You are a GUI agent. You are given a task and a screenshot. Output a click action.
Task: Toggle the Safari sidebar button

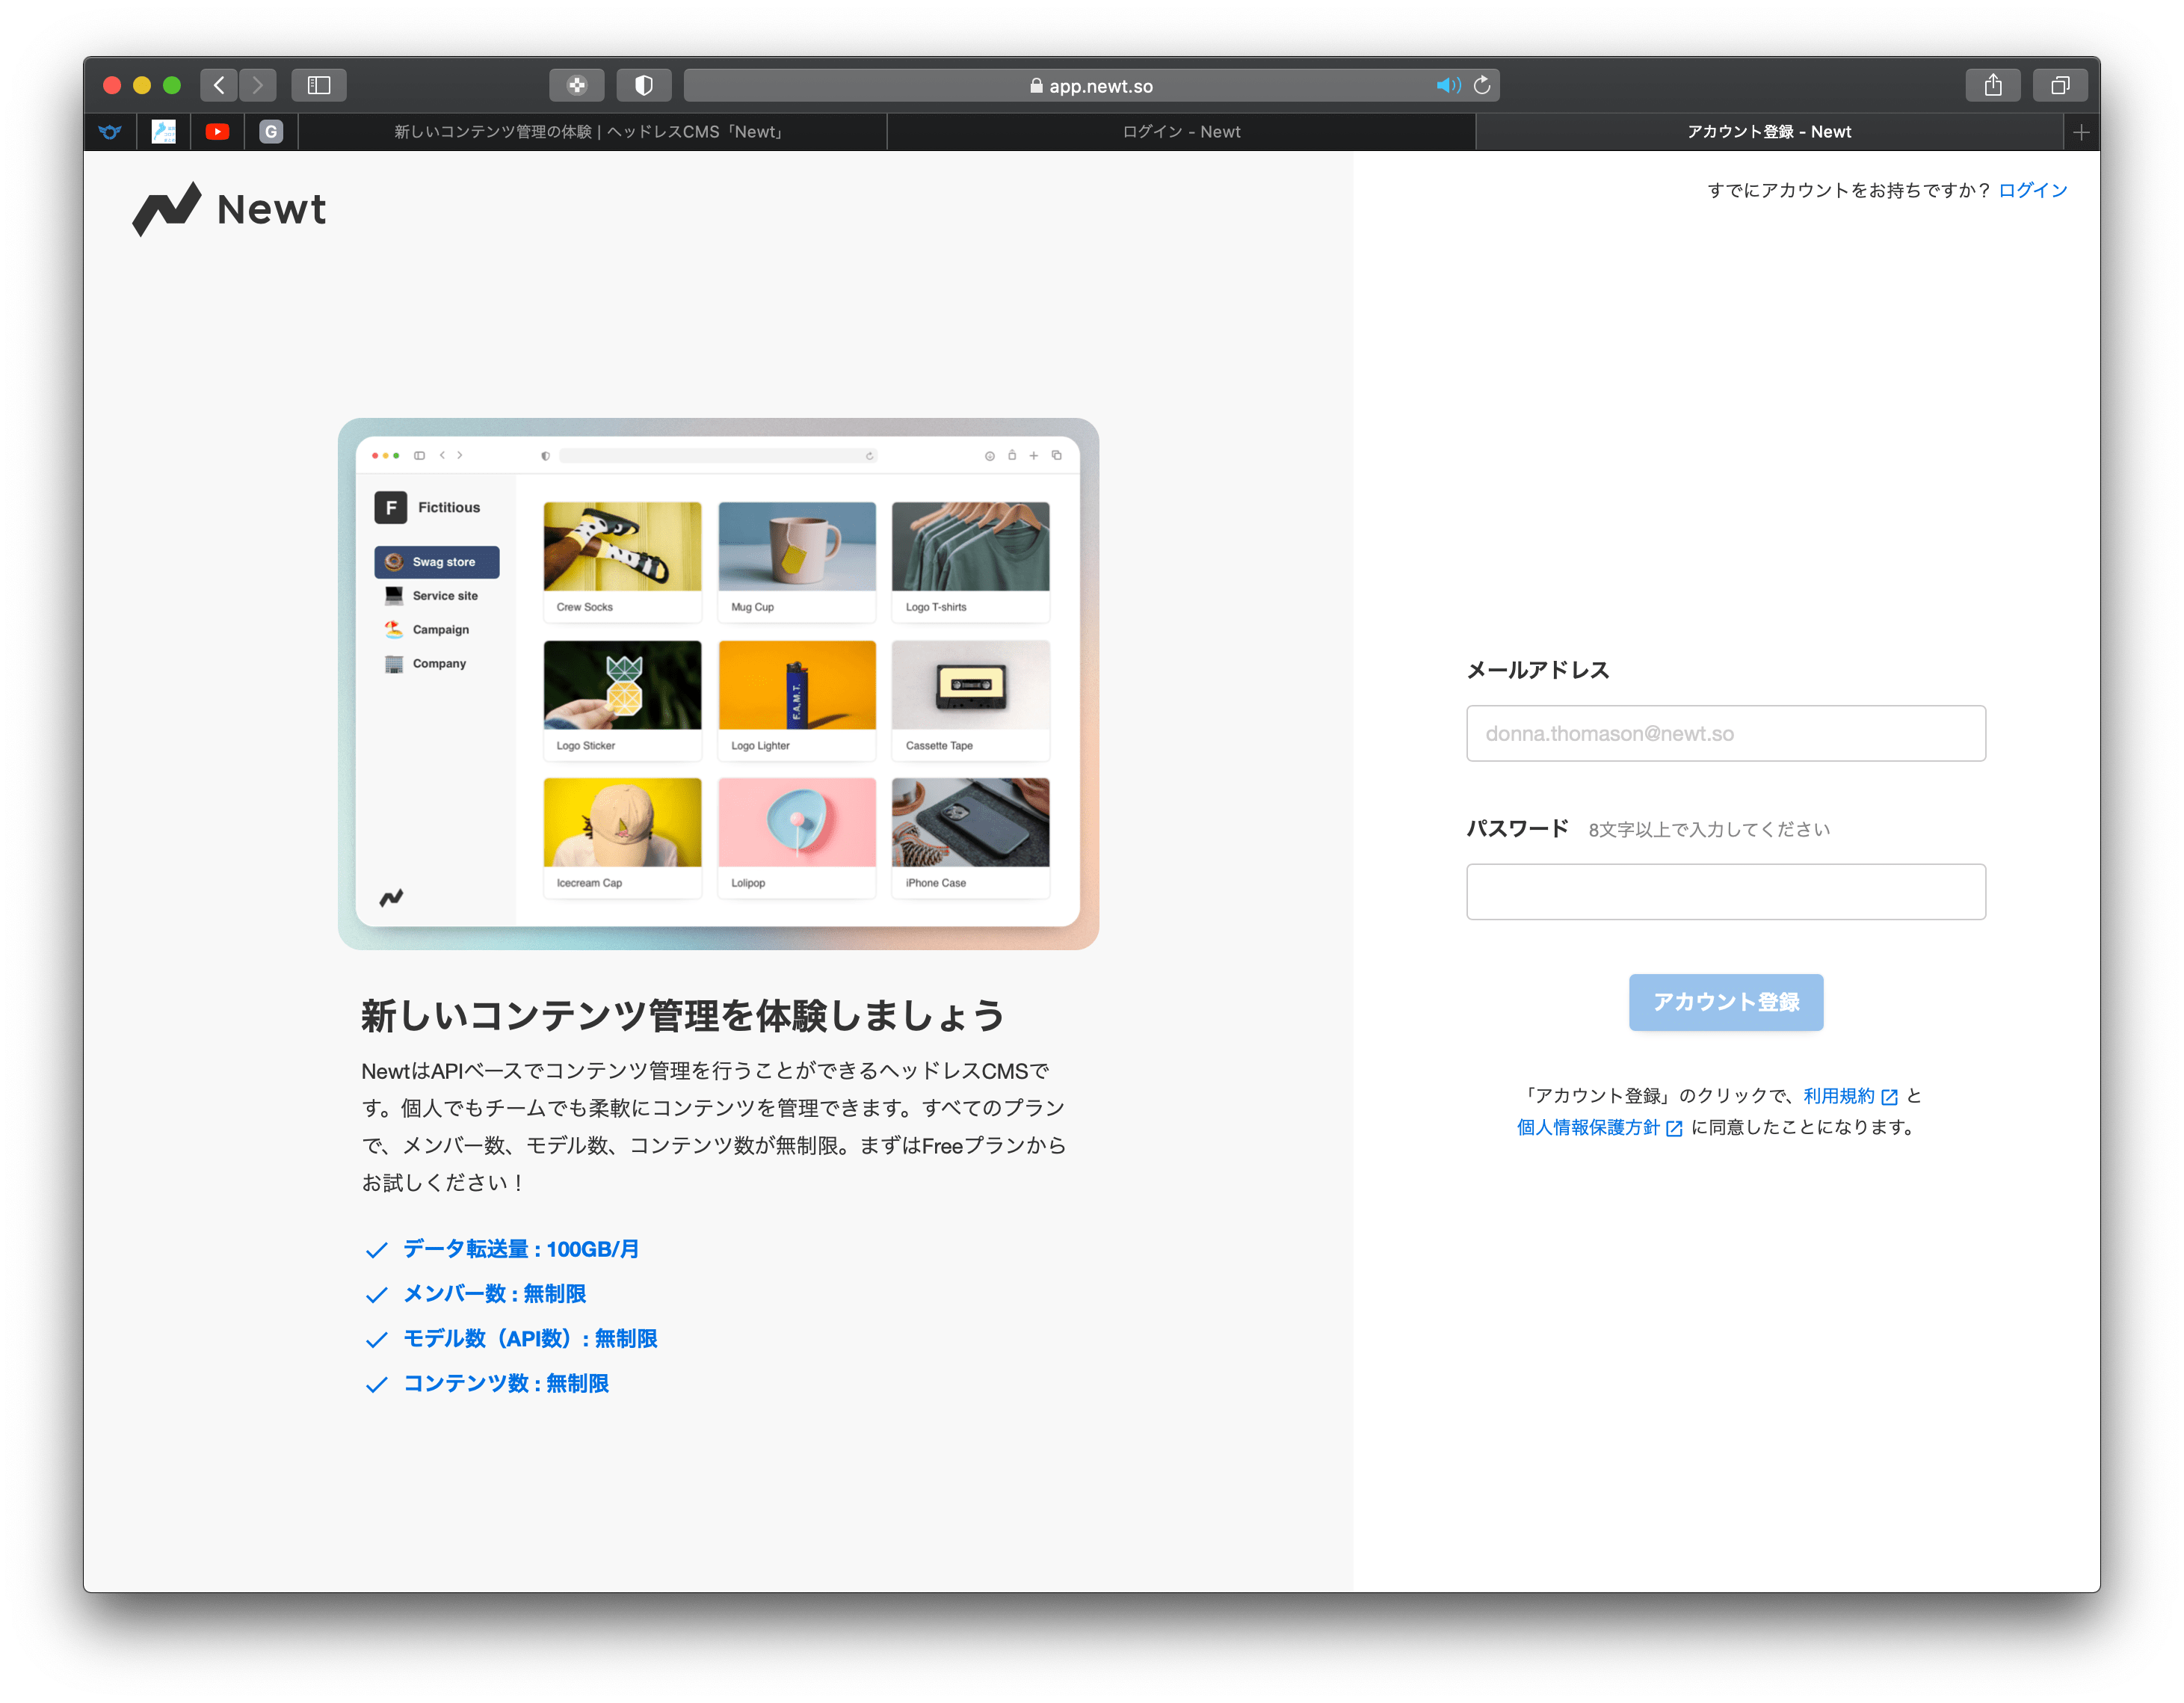tap(319, 85)
